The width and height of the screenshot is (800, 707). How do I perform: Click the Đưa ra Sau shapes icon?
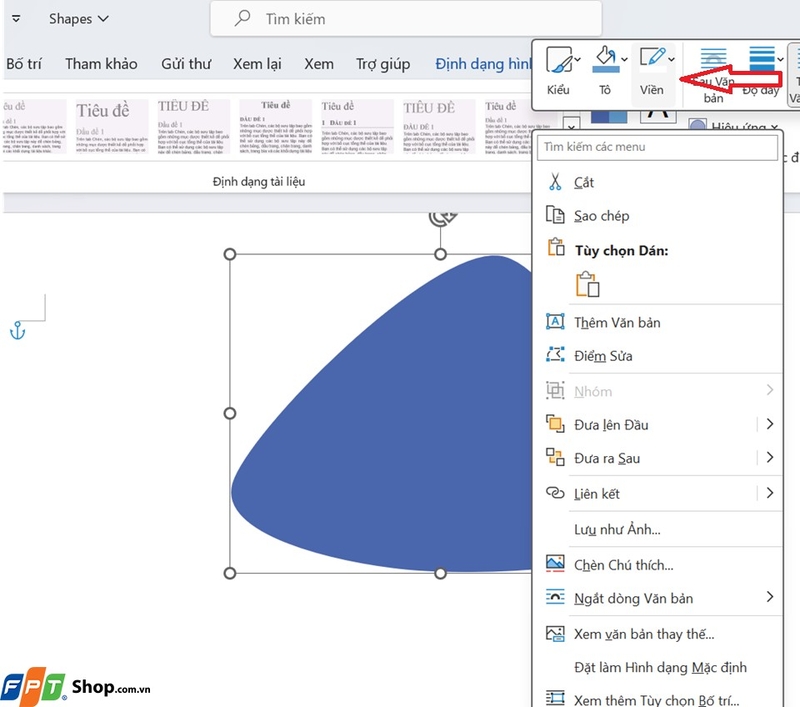[x=556, y=458]
